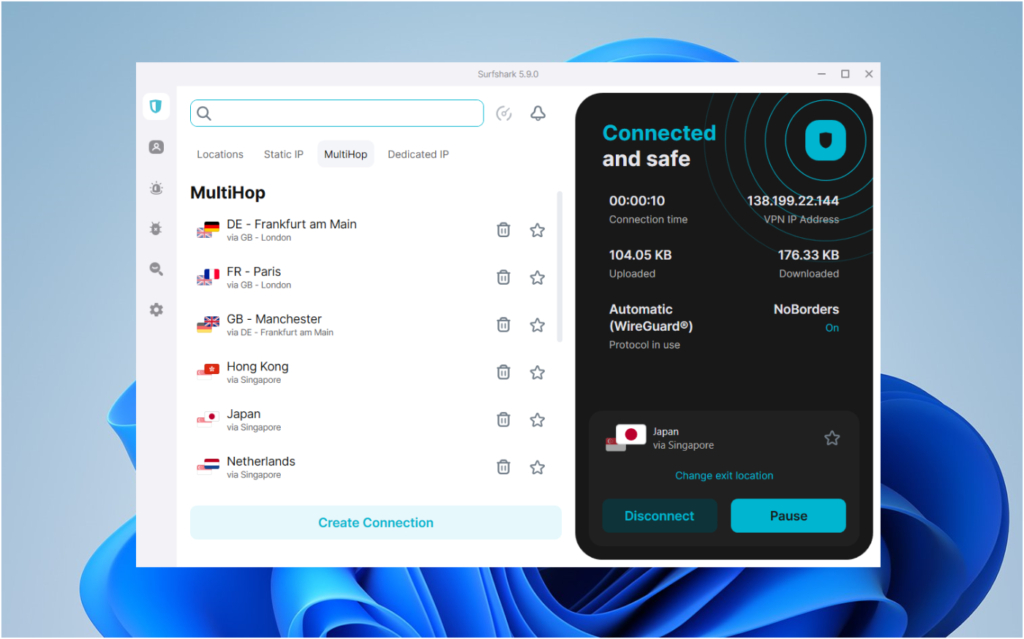This screenshot has width=1024, height=639.
Task: Select the Dedicated IP tab
Action: point(417,154)
